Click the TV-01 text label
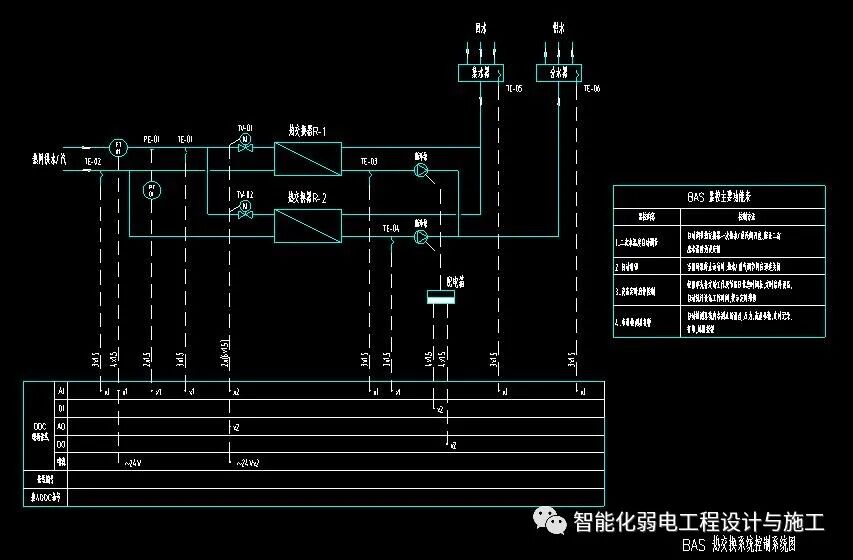The height and width of the screenshot is (560, 853). pyautogui.click(x=245, y=128)
